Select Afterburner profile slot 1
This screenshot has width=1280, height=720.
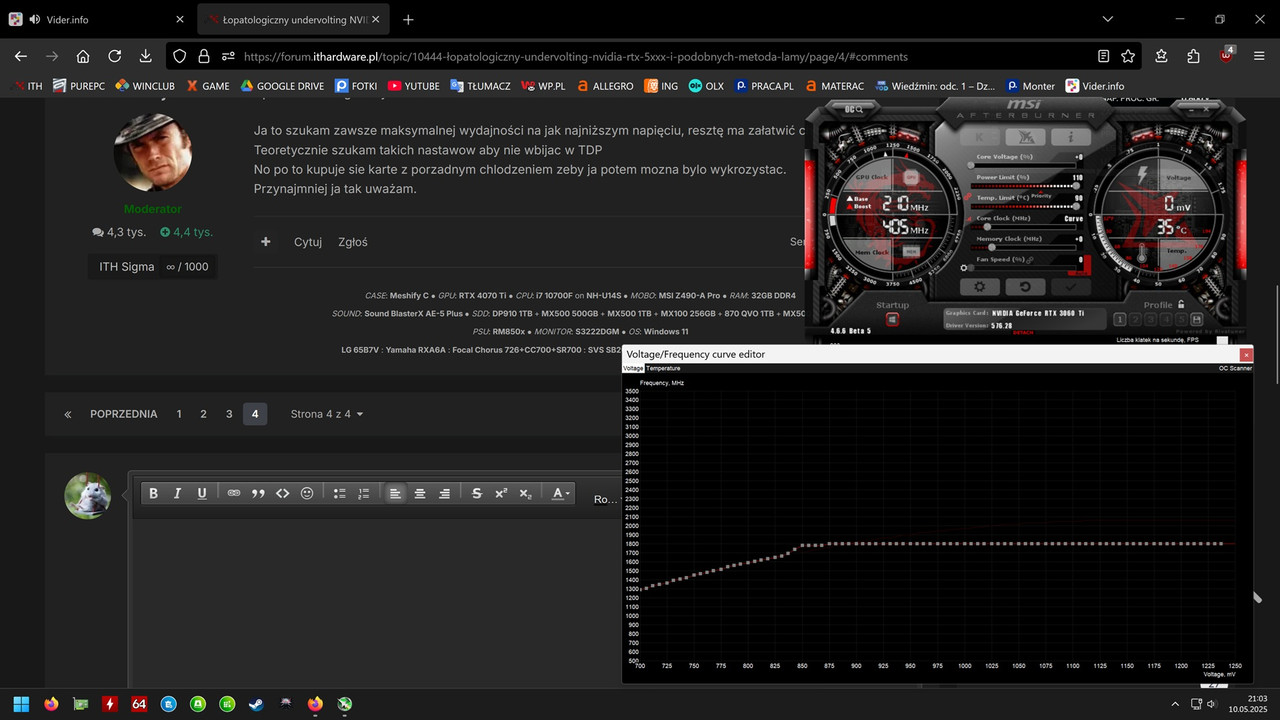click(x=1121, y=319)
